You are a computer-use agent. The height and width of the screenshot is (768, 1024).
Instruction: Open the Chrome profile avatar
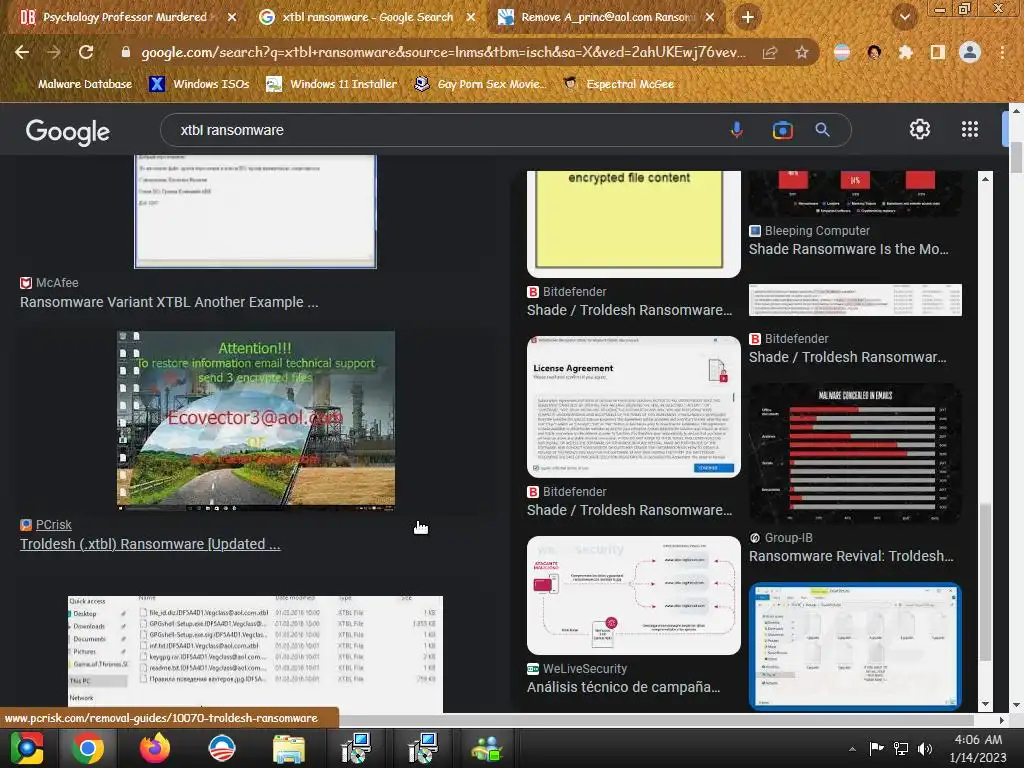970,52
